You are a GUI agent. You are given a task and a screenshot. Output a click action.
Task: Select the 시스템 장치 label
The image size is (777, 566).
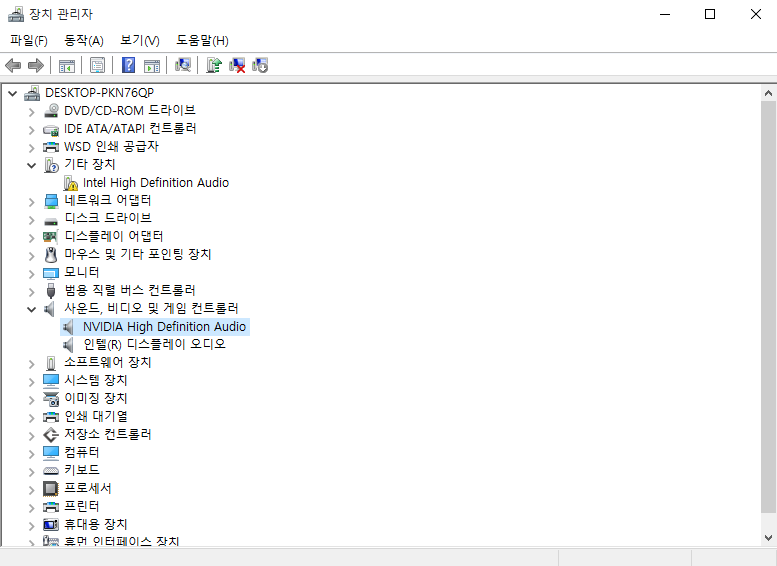pos(96,381)
